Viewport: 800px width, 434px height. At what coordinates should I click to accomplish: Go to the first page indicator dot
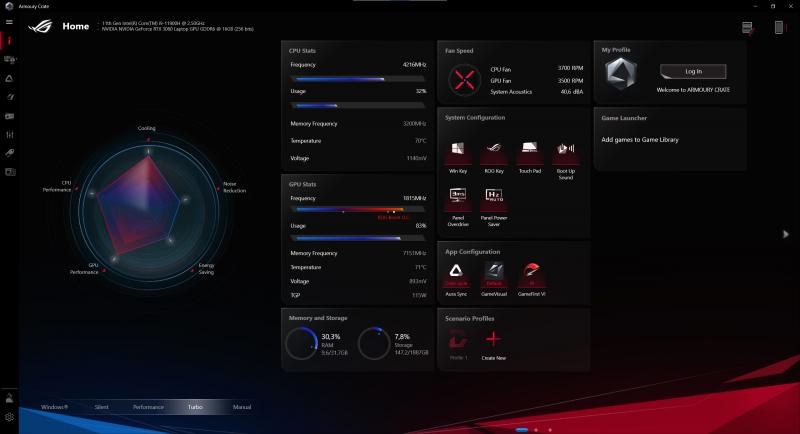tap(521, 430)
